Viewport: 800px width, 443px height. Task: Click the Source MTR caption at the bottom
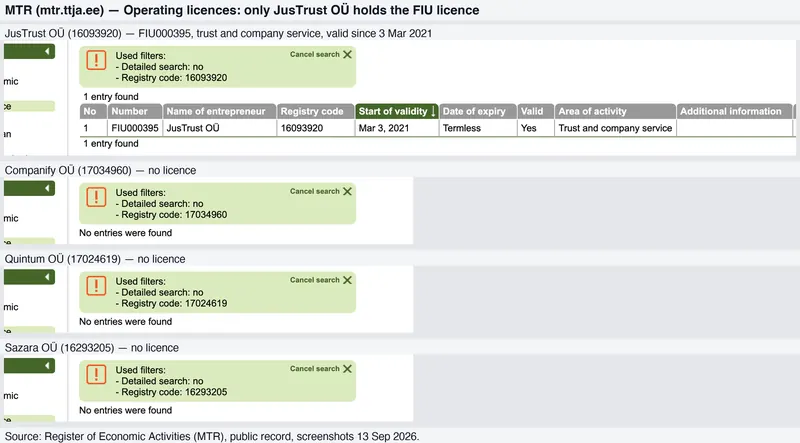[x=212, y=436]
